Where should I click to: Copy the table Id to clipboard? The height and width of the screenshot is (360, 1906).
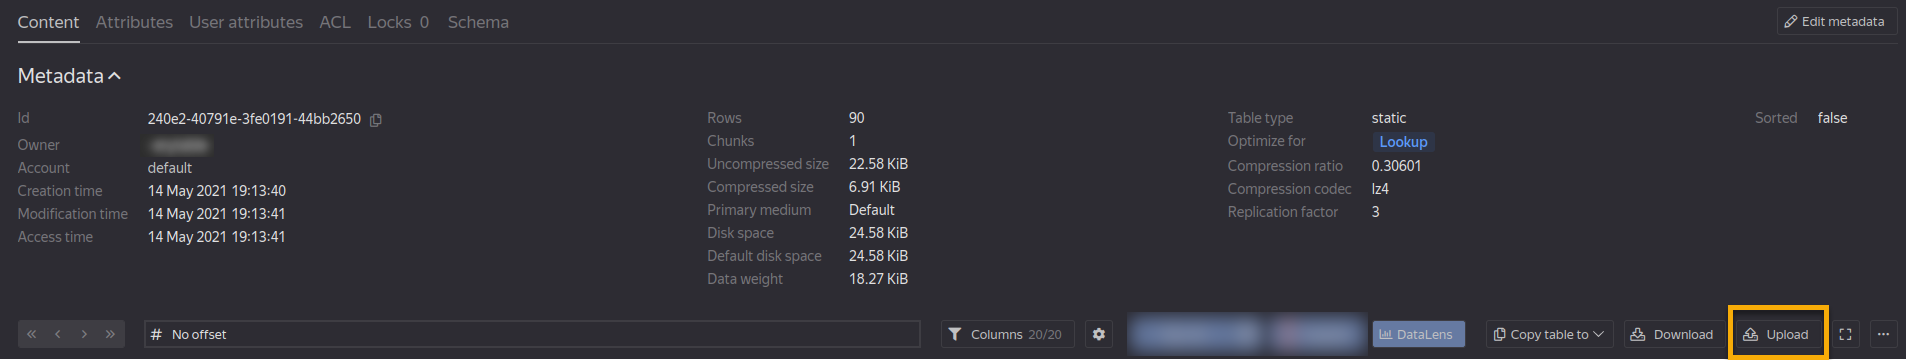376,120
